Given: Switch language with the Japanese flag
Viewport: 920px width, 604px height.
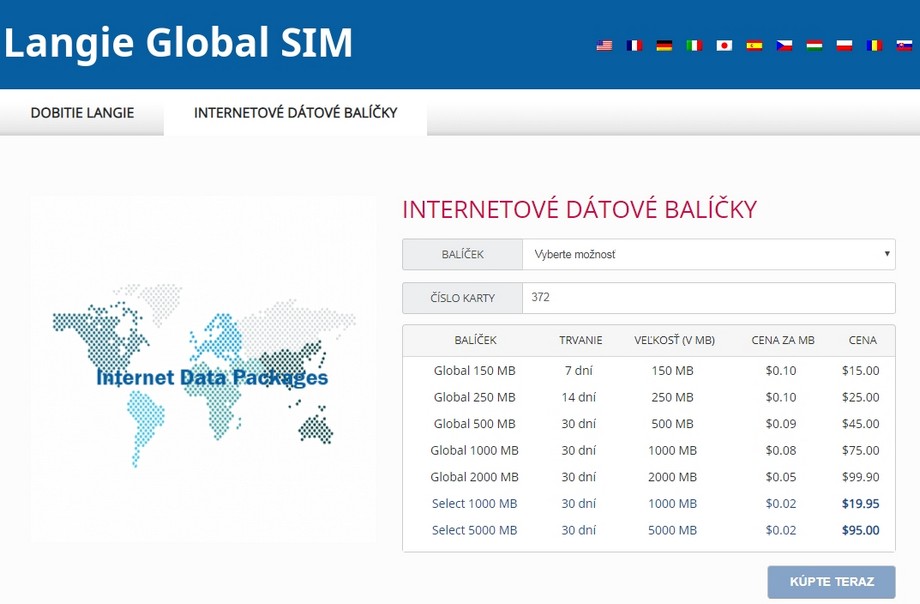Looking at the screenshot, I should [x=724, y=45].
